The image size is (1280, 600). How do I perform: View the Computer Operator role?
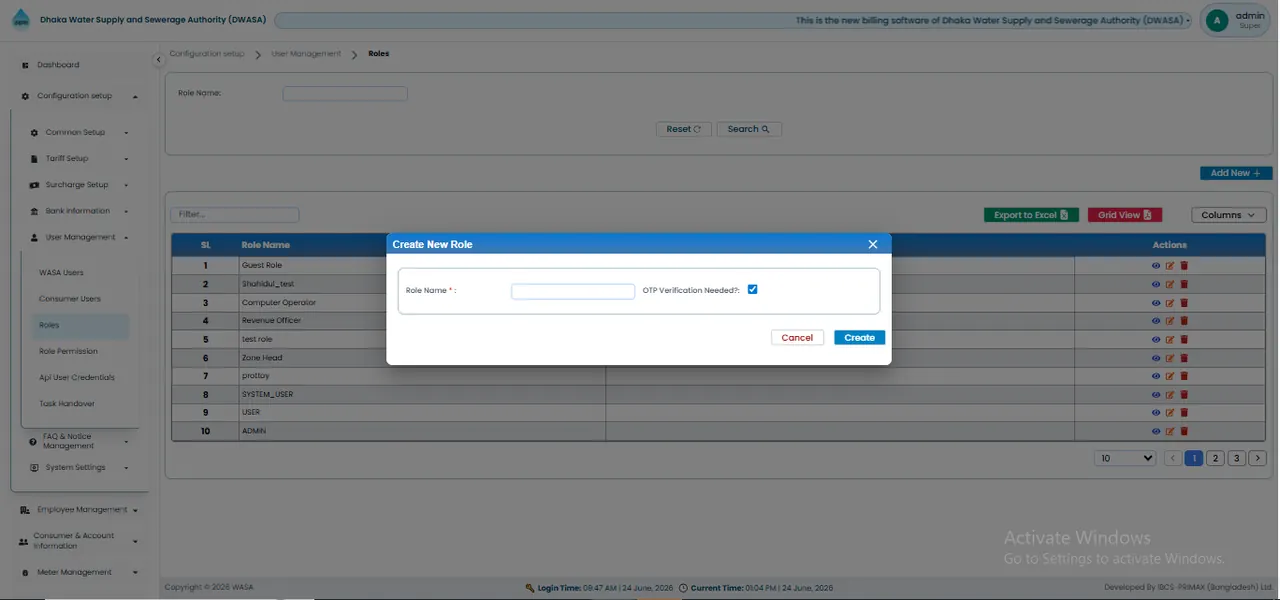(x=1157, y=302)
